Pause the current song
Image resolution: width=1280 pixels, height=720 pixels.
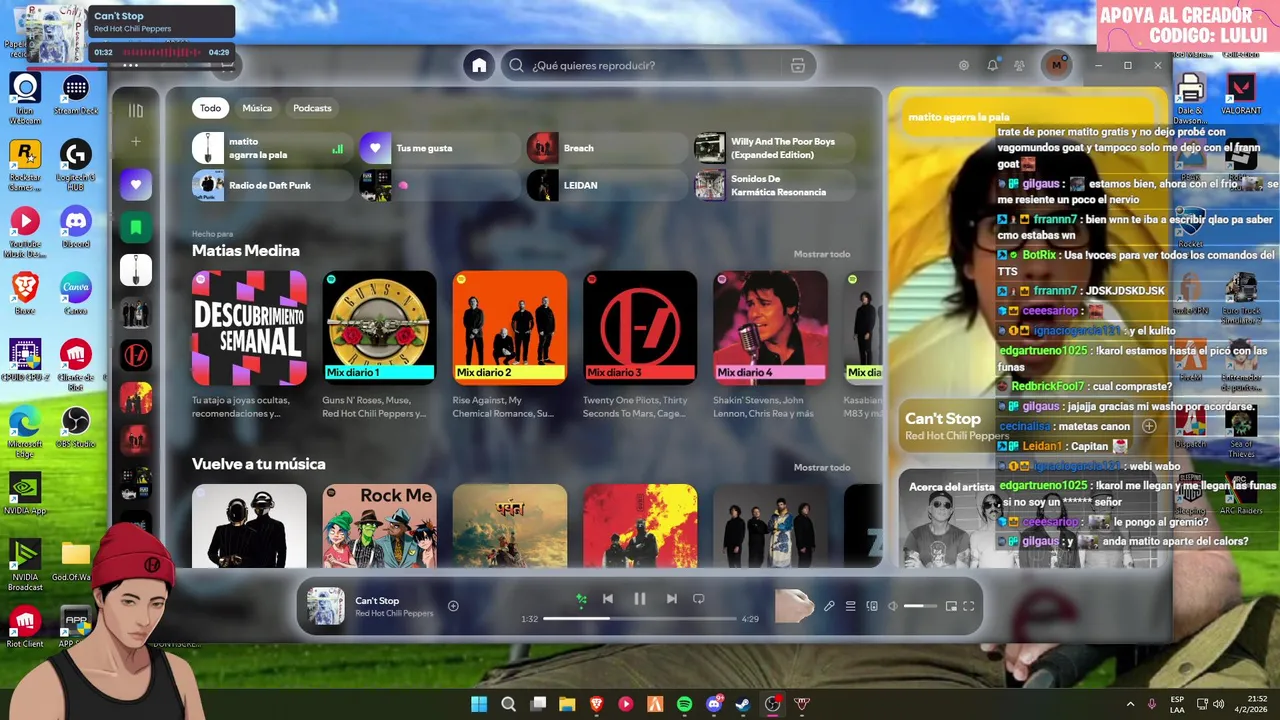click(x=640, y=599)
